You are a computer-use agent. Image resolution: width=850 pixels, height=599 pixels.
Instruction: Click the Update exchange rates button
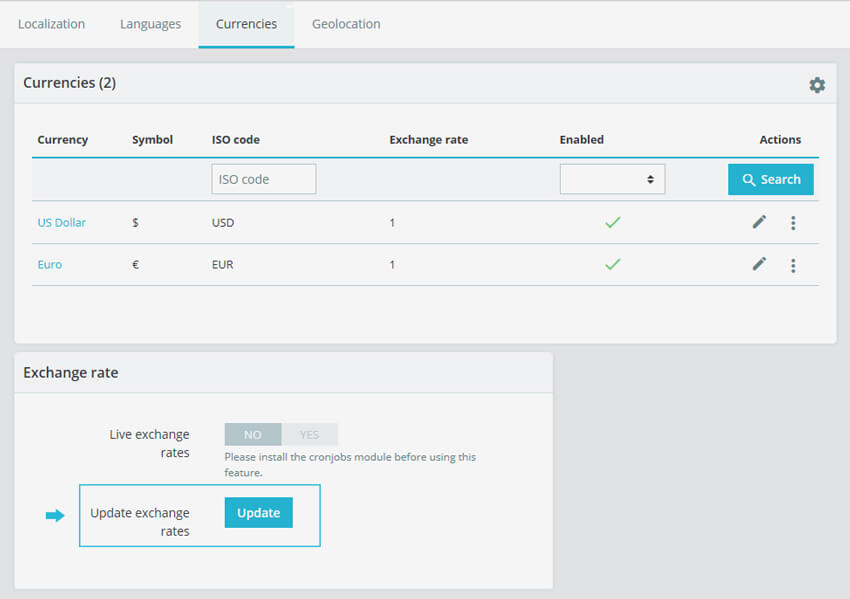pos(258,512)
